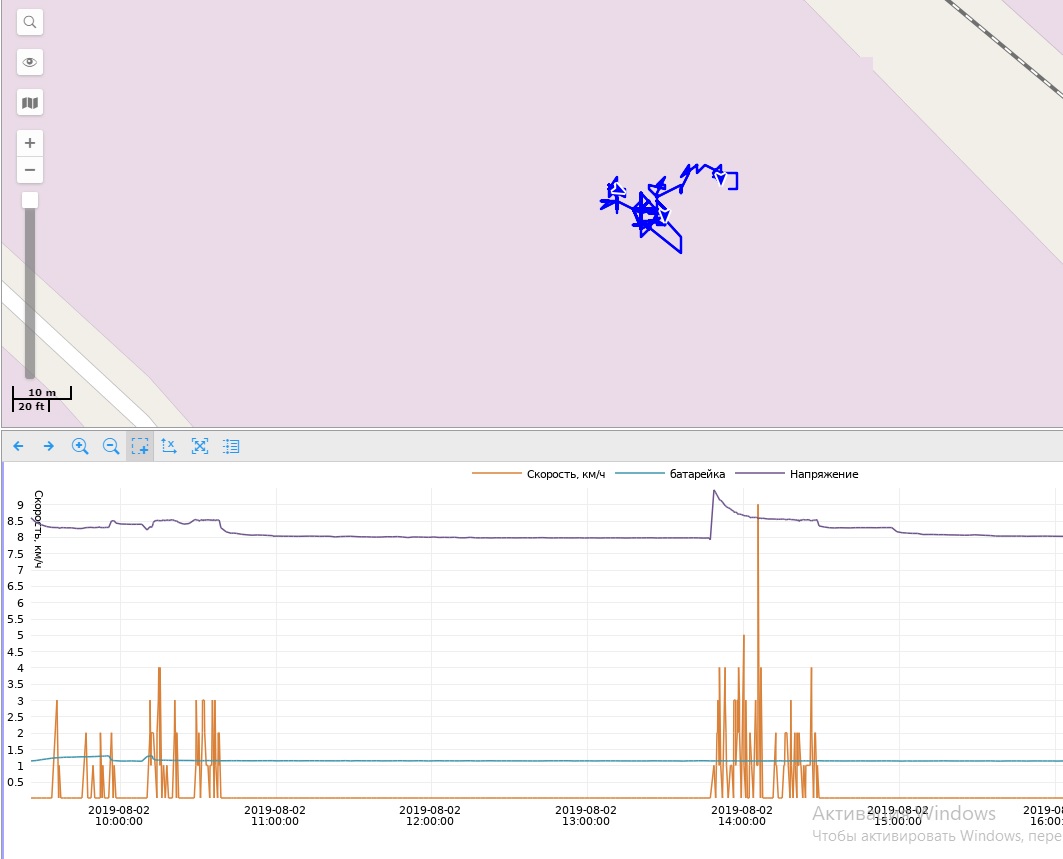Toggle map visibility with the eye icon
Screen dimensions: 1063x859
pos(30,62)
